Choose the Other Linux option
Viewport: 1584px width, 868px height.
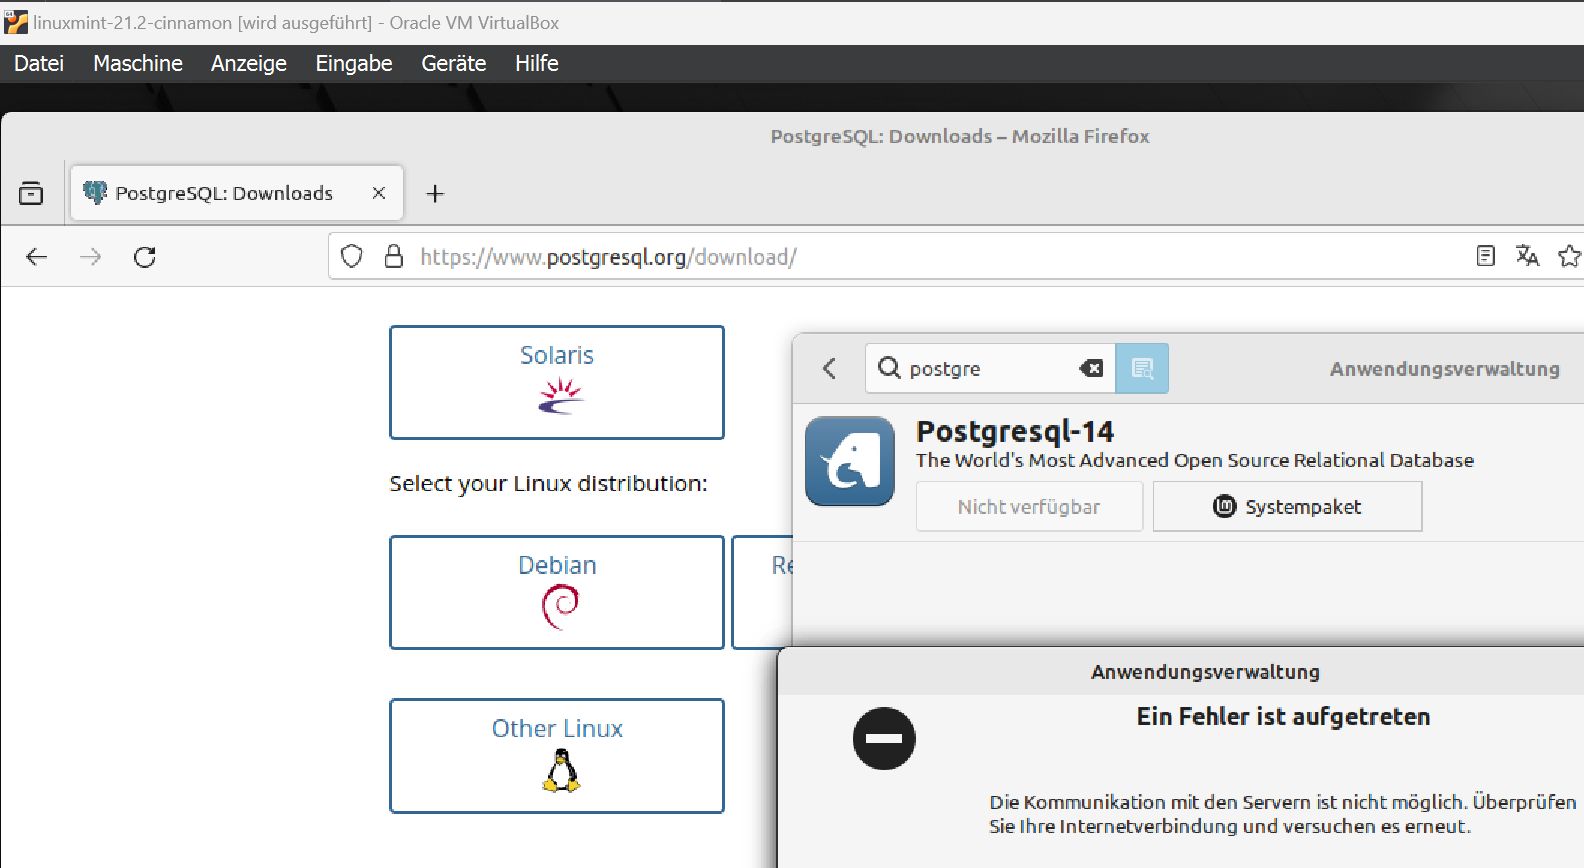coord(557,756)
